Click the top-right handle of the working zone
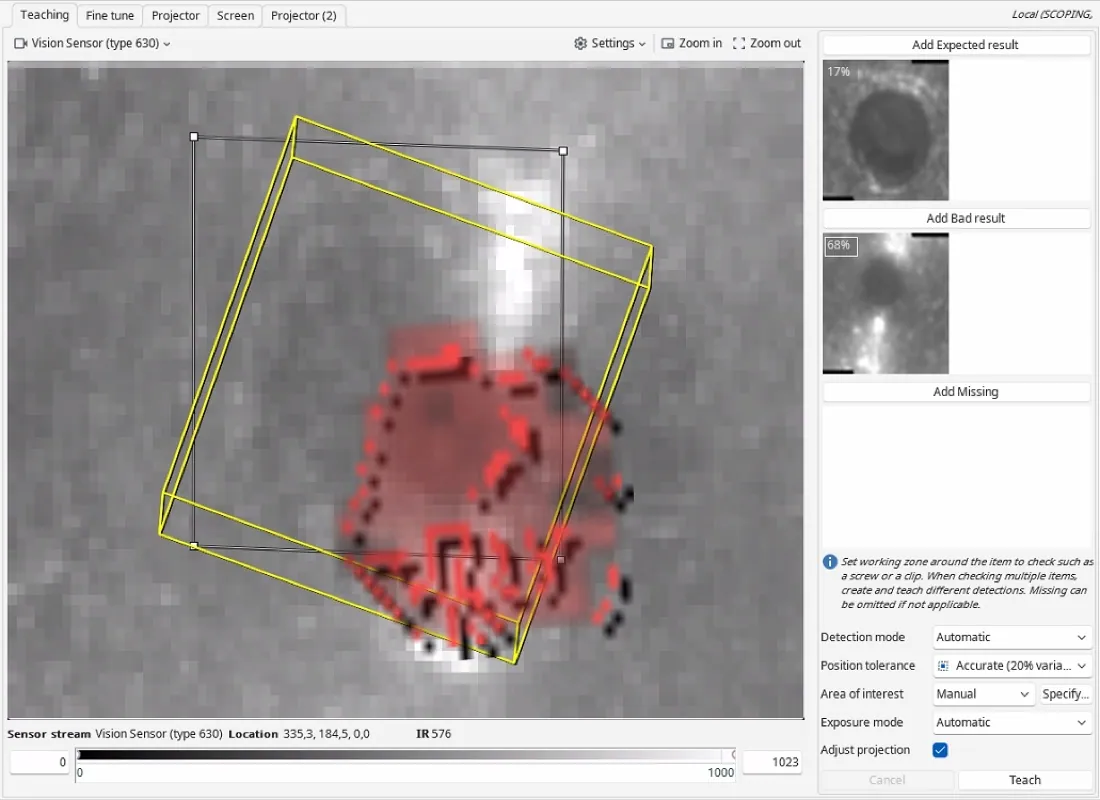This screenshot has width=1100, height=800. click(x=563, y=151)
